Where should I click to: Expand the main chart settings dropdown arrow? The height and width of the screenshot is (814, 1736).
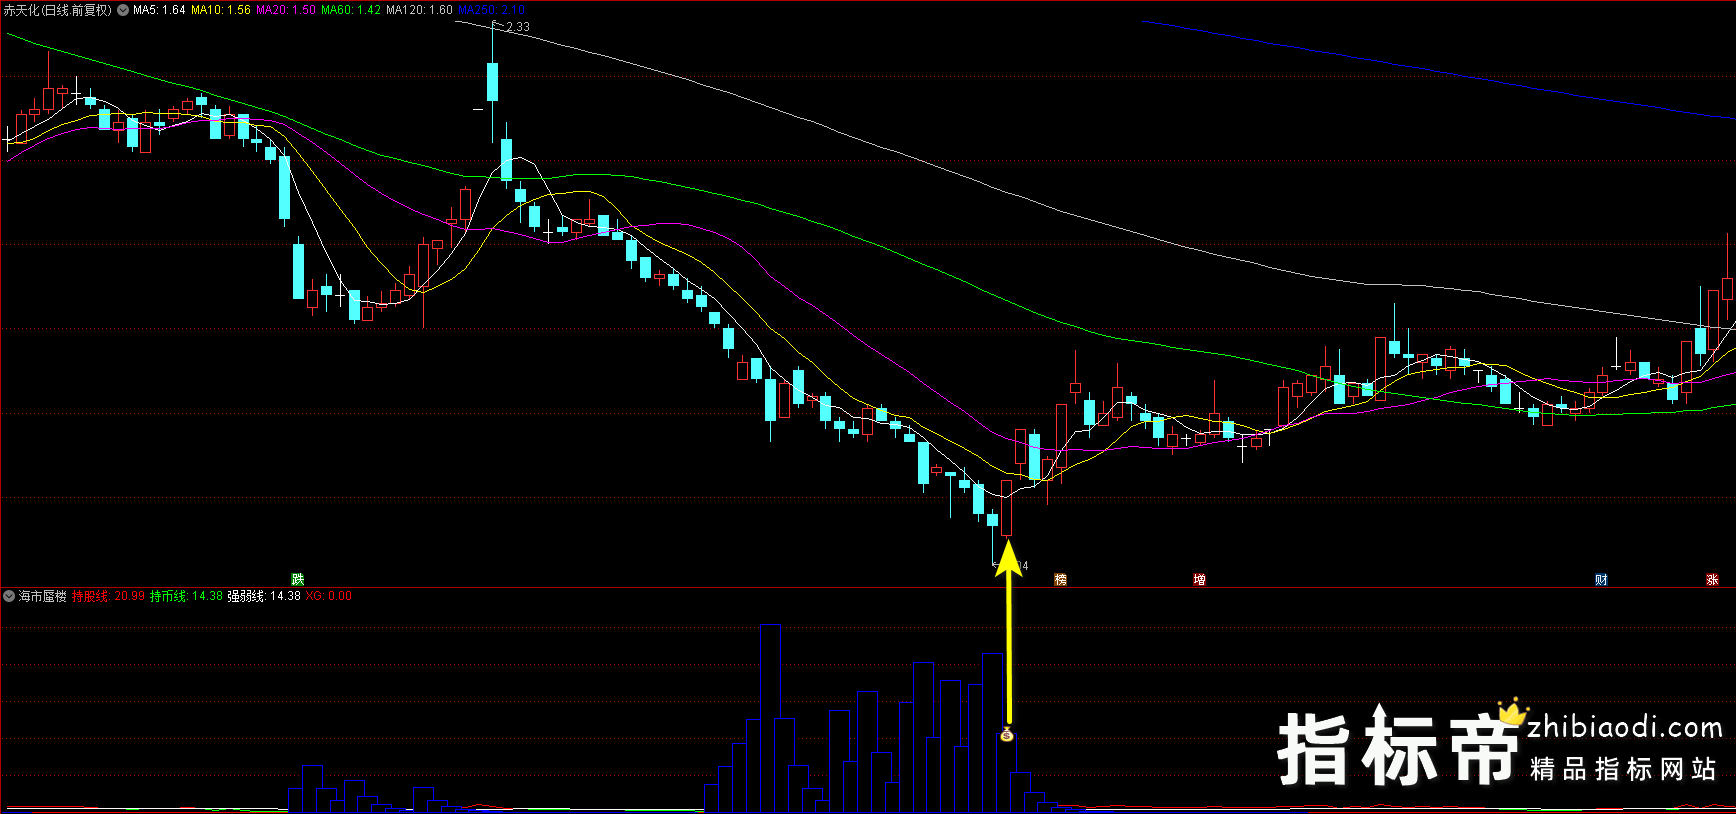pos(123,10)
